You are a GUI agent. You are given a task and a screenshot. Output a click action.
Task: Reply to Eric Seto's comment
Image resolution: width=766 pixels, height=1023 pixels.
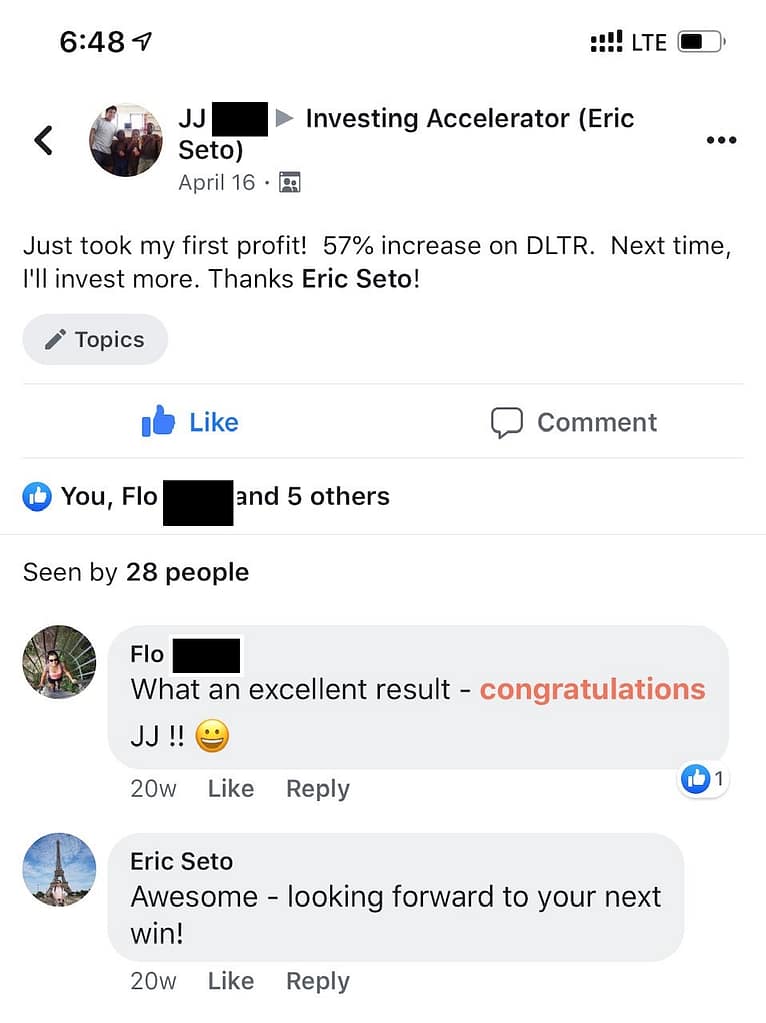coord(317,981)
